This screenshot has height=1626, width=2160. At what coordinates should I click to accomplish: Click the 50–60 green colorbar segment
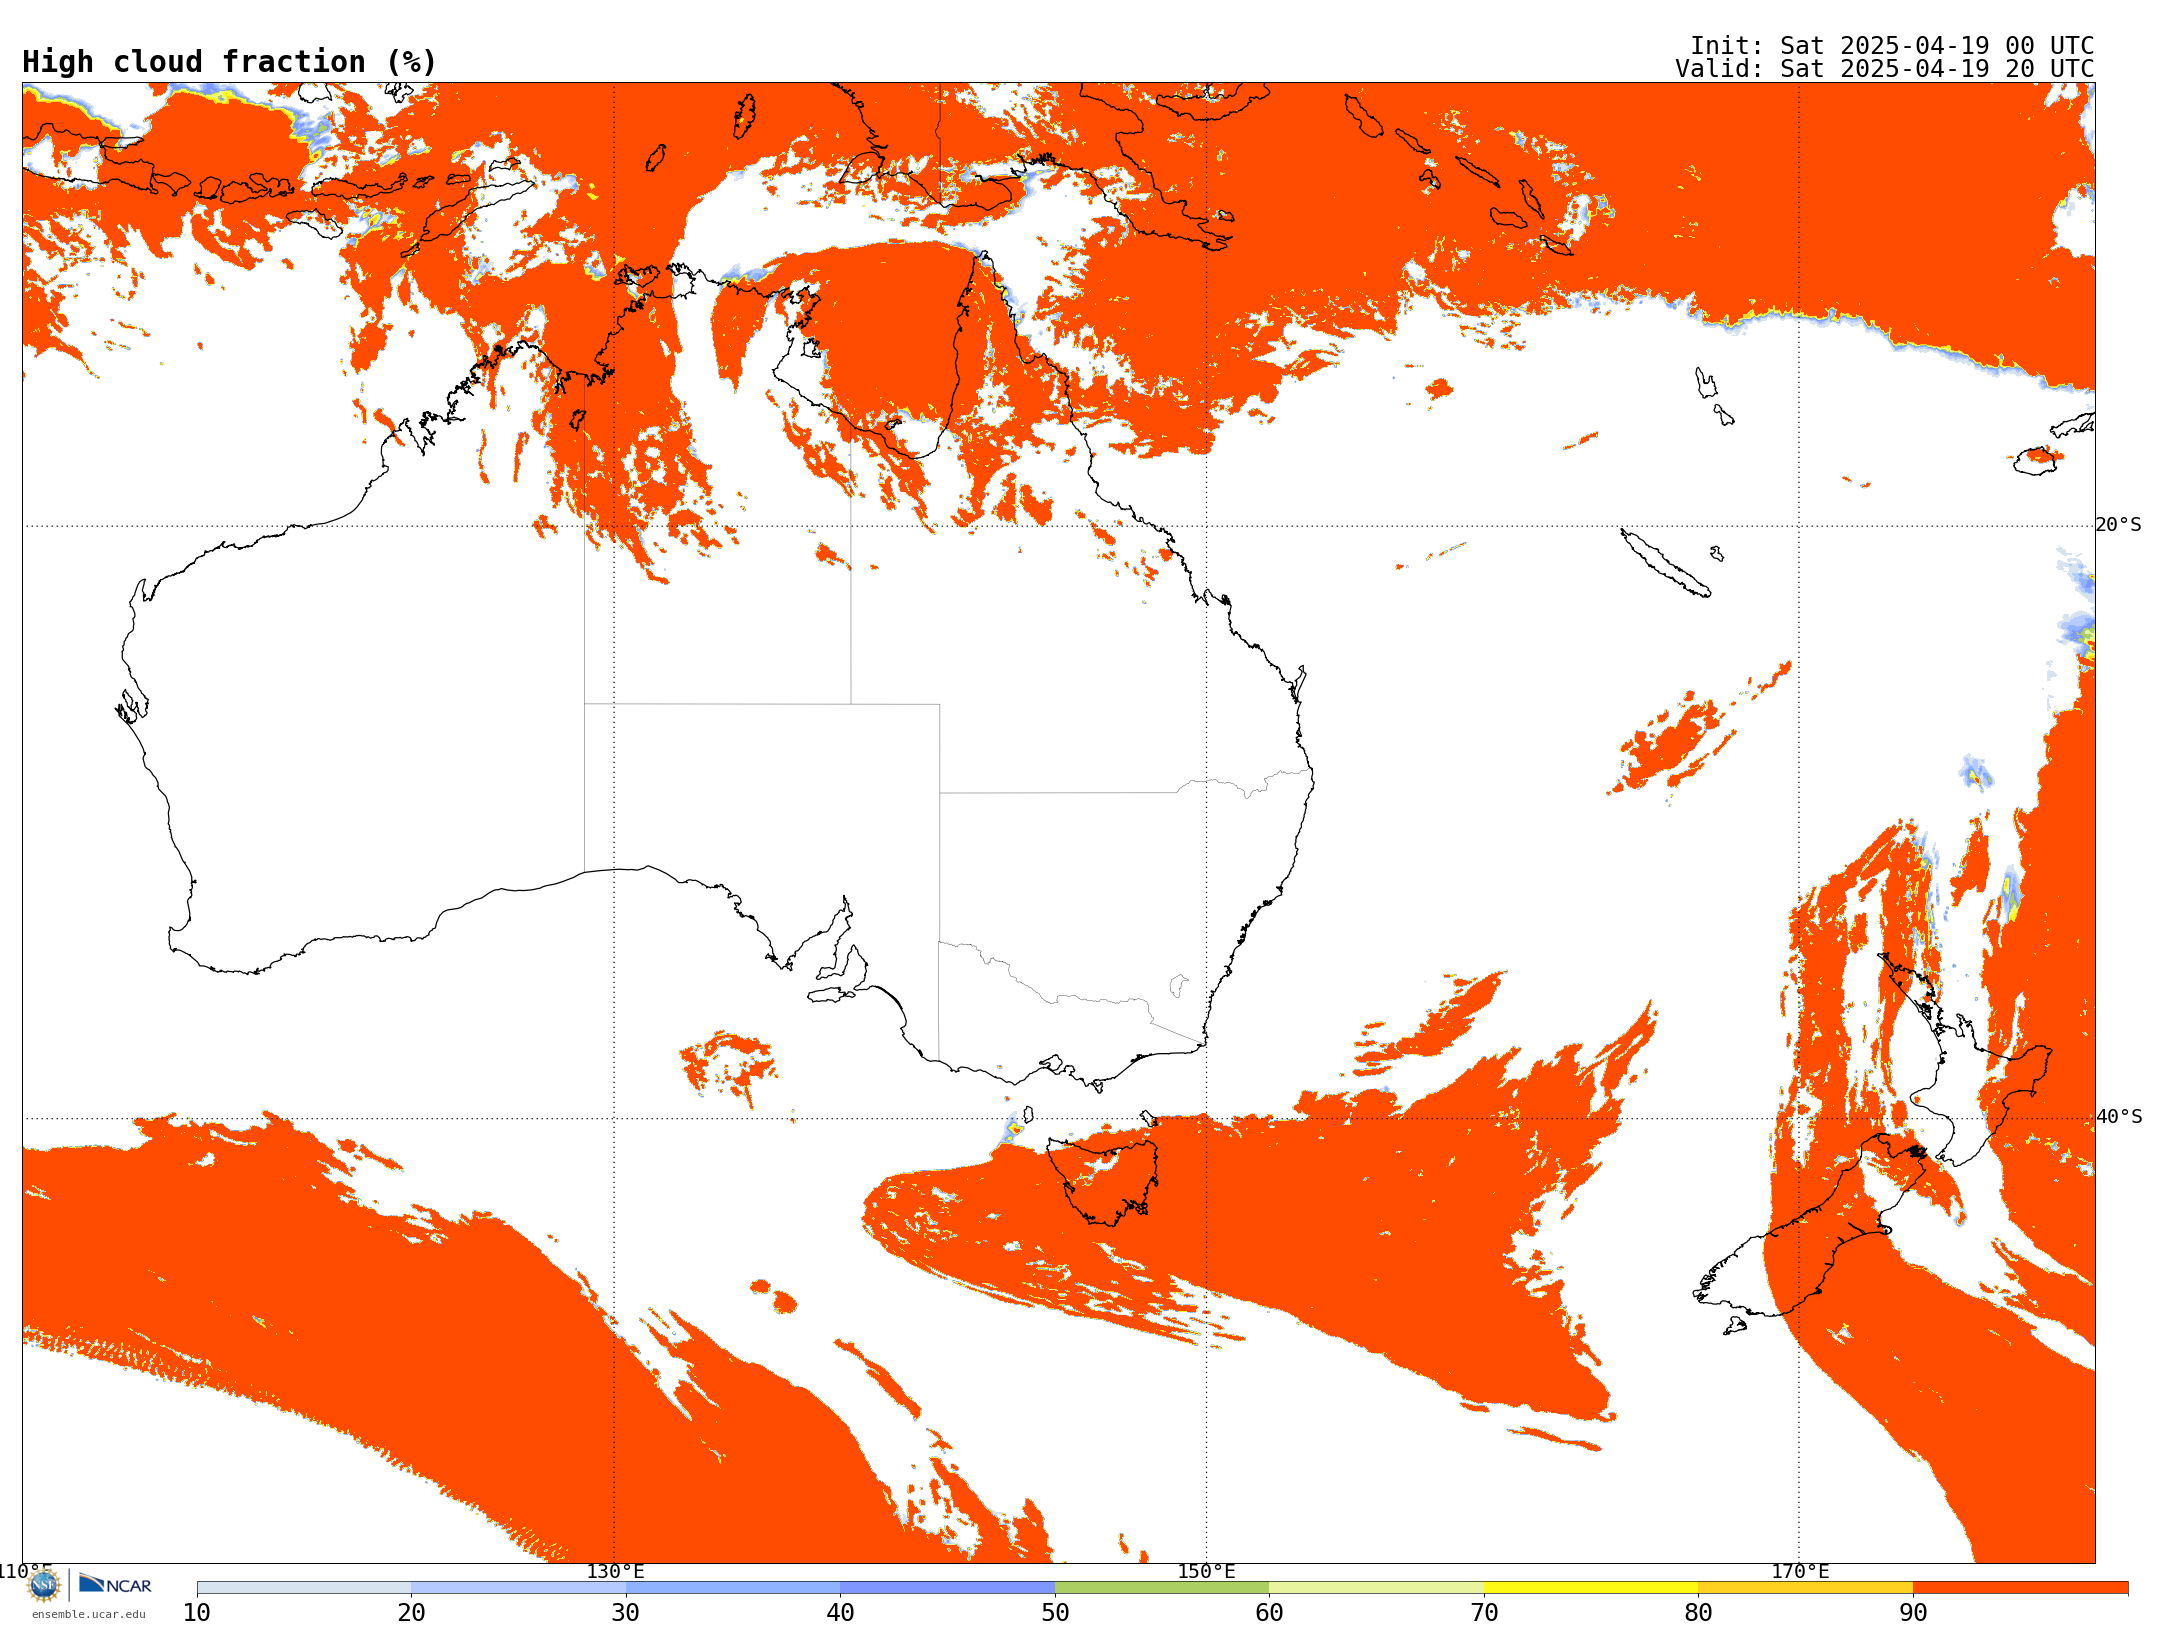click(1162, 1588)
